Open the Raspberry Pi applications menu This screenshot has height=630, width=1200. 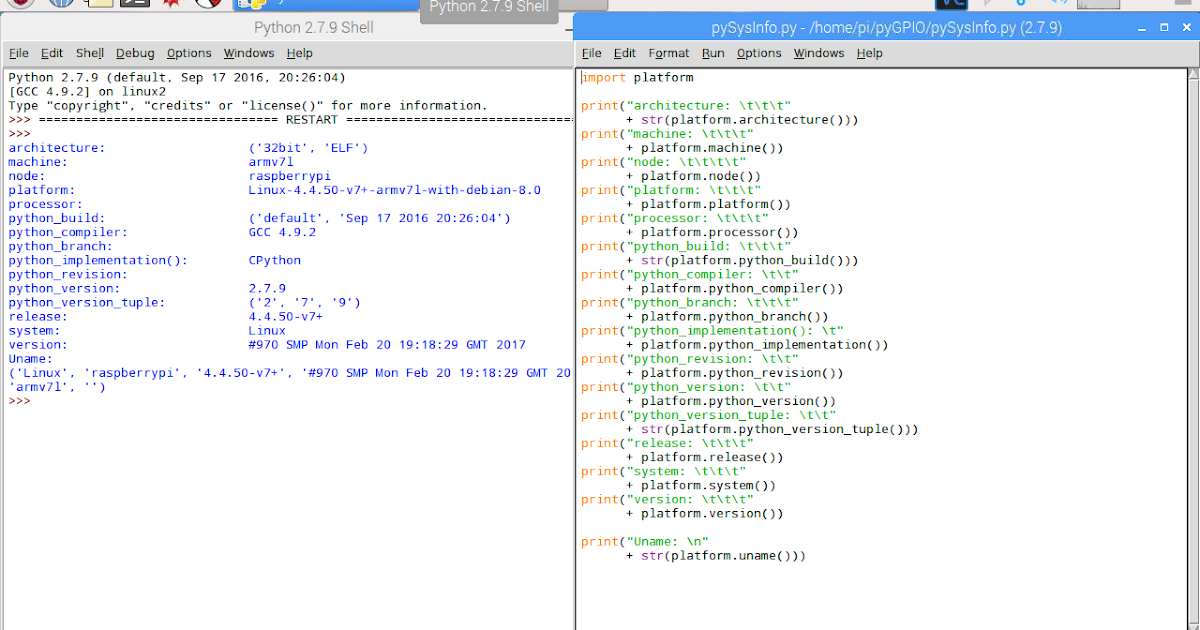18,6
